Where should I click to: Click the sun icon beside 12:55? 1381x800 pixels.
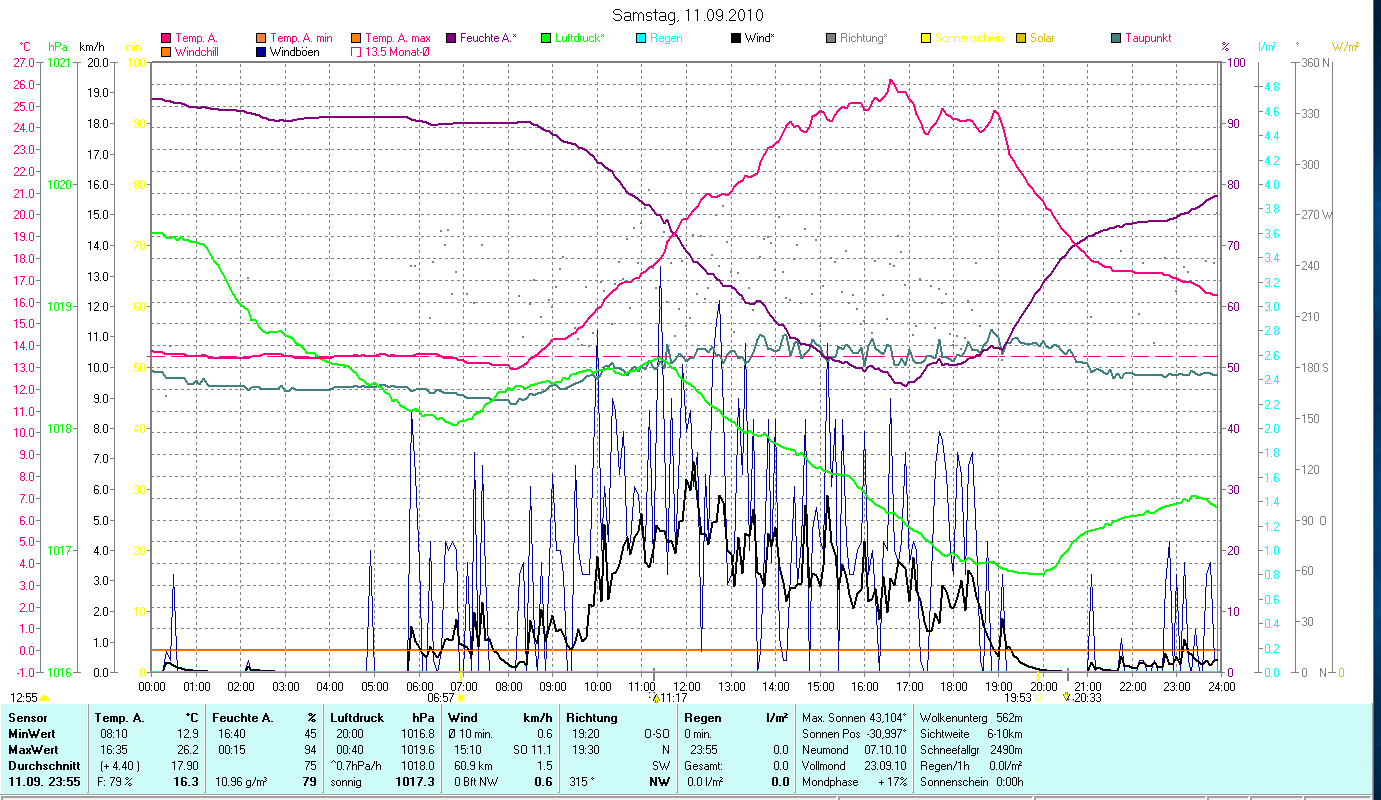(44, 698)
